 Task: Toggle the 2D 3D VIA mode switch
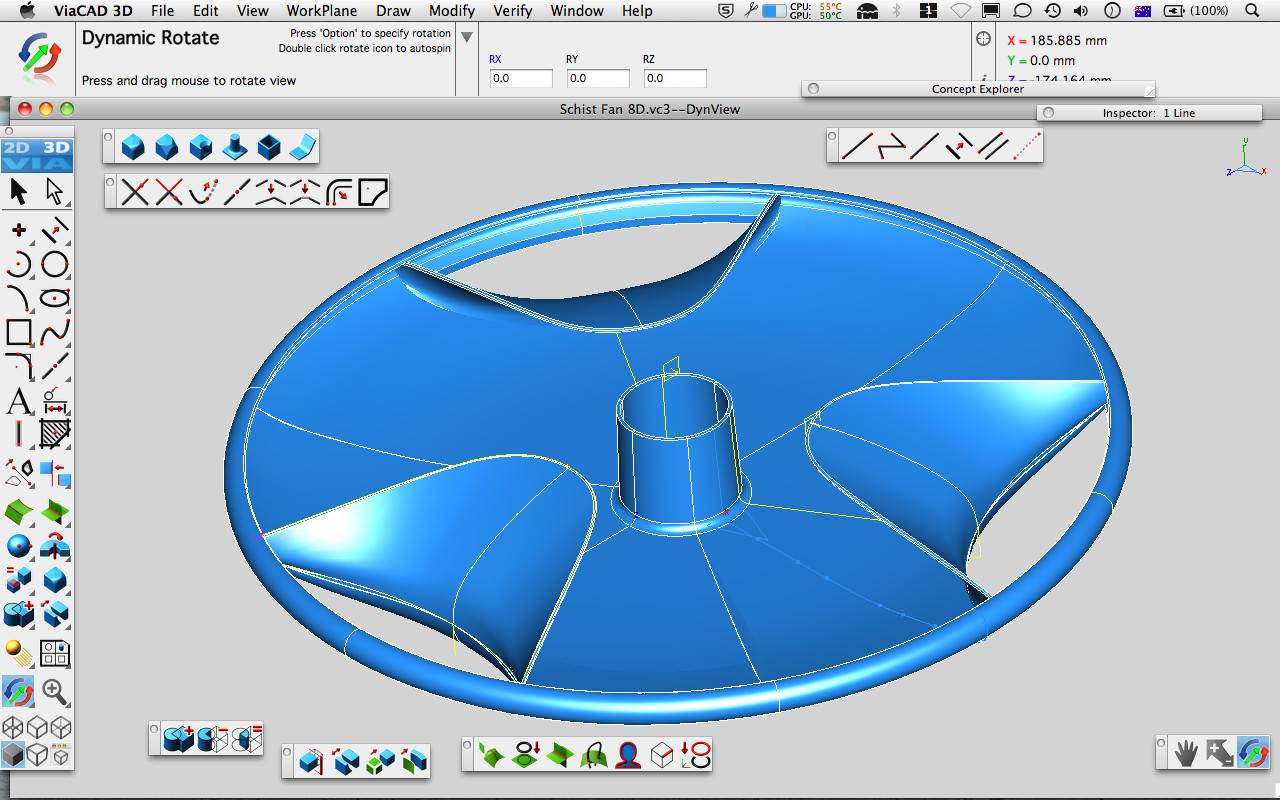coord(36,155)
